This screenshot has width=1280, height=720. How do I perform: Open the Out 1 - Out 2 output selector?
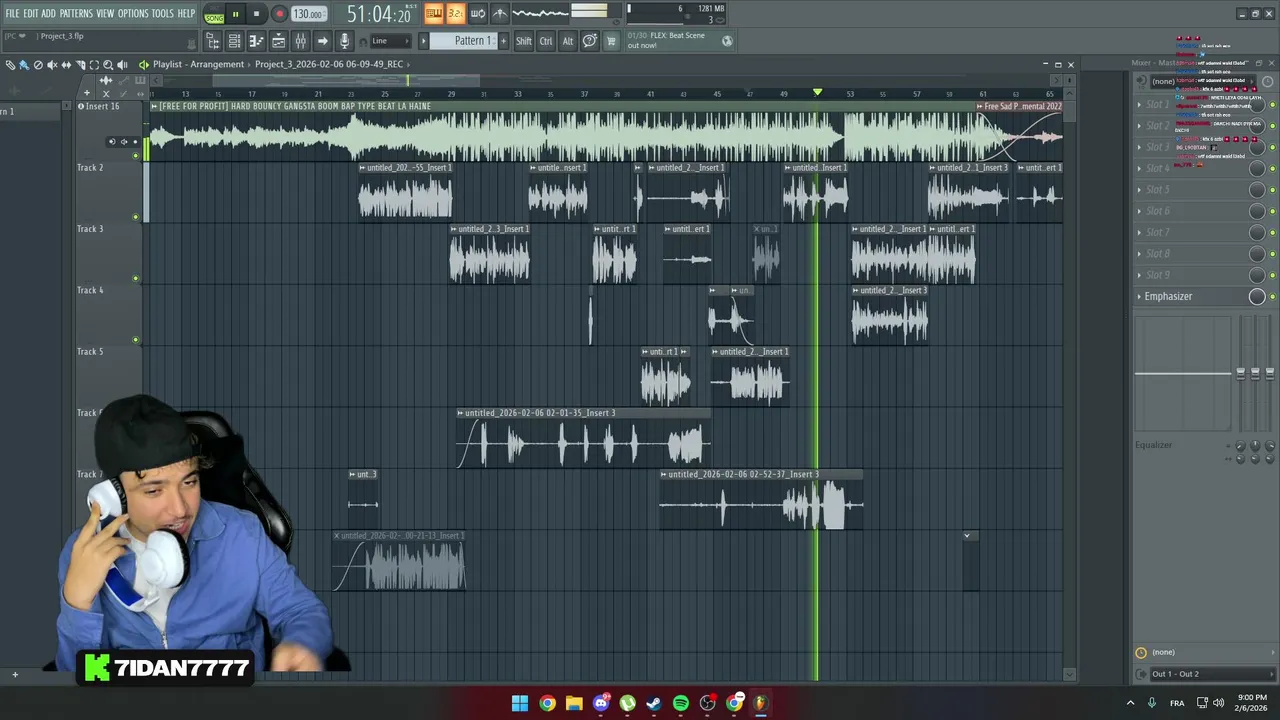(1212, 674)
